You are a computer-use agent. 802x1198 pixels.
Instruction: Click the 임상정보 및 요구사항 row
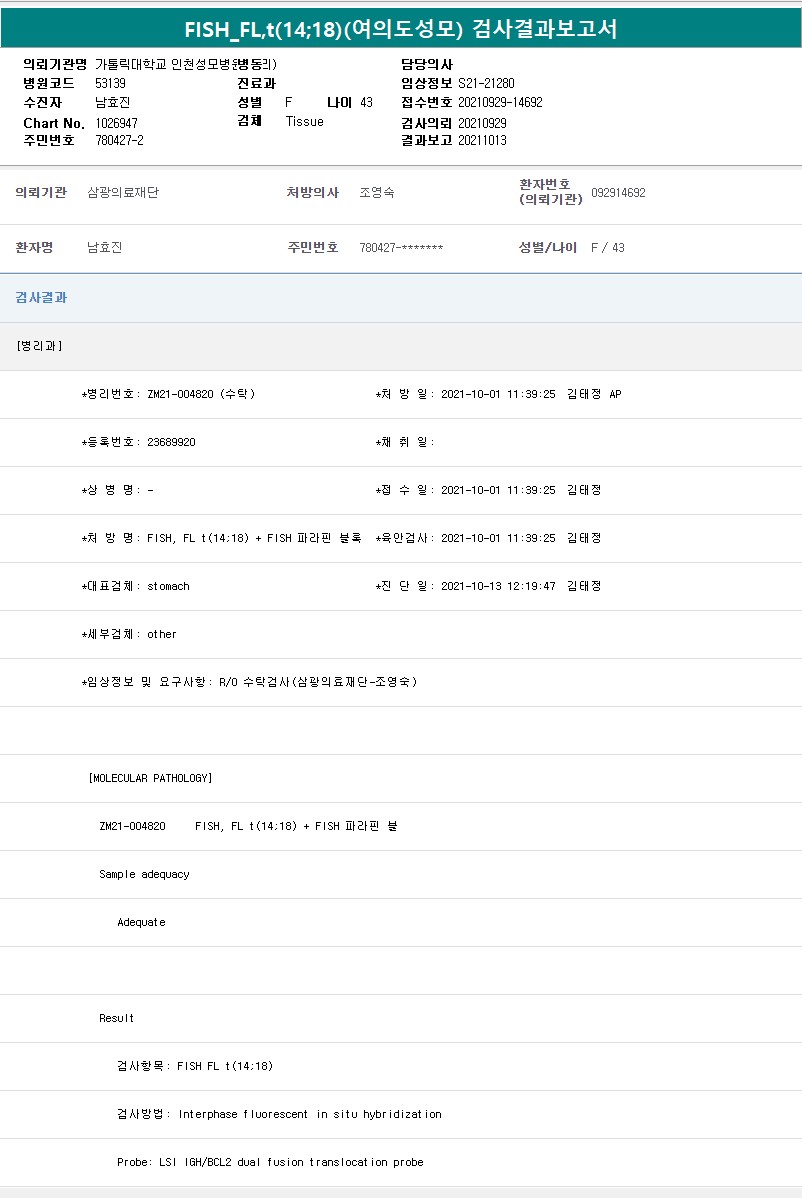point(249,683)
